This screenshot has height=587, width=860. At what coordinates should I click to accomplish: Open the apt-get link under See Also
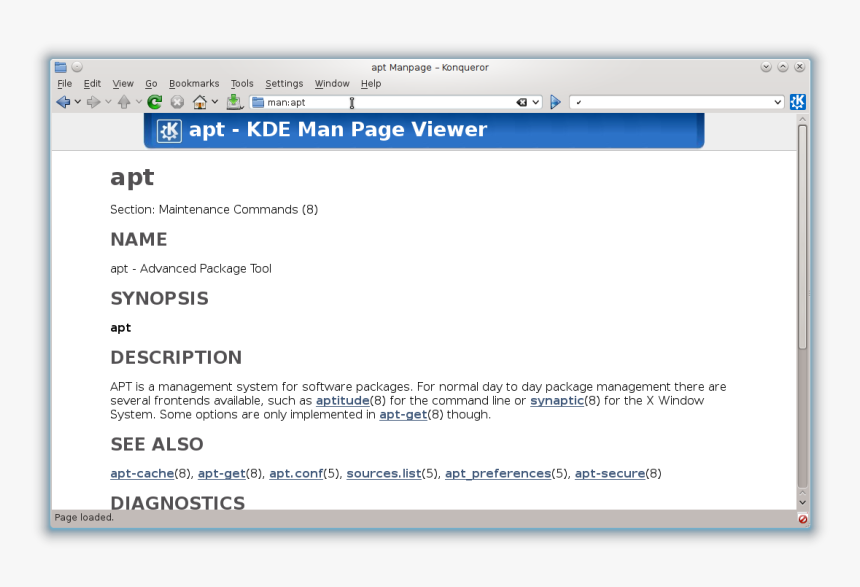pos(222,473)
